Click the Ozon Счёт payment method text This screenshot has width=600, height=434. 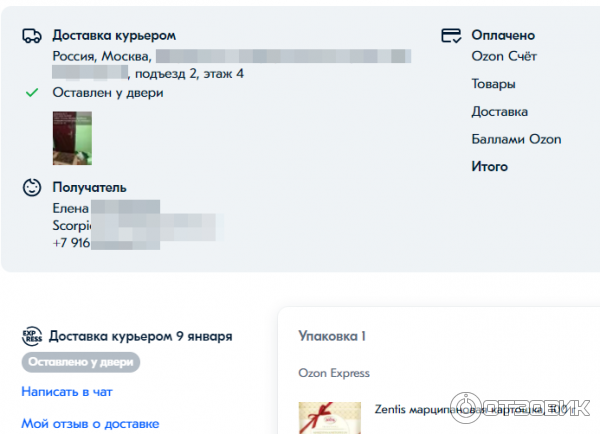pos(504,56)
